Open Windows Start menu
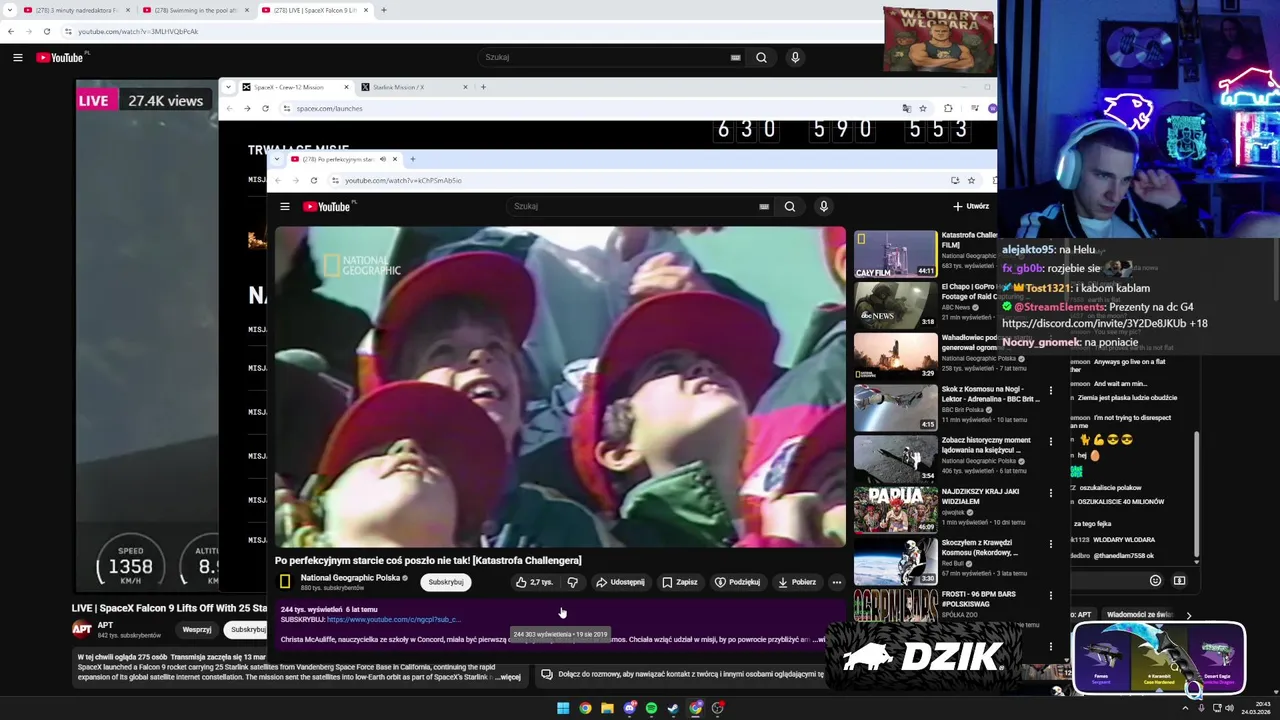Image resolution: width=1280 pixels, height=720 pixels. tap(563, 708)
